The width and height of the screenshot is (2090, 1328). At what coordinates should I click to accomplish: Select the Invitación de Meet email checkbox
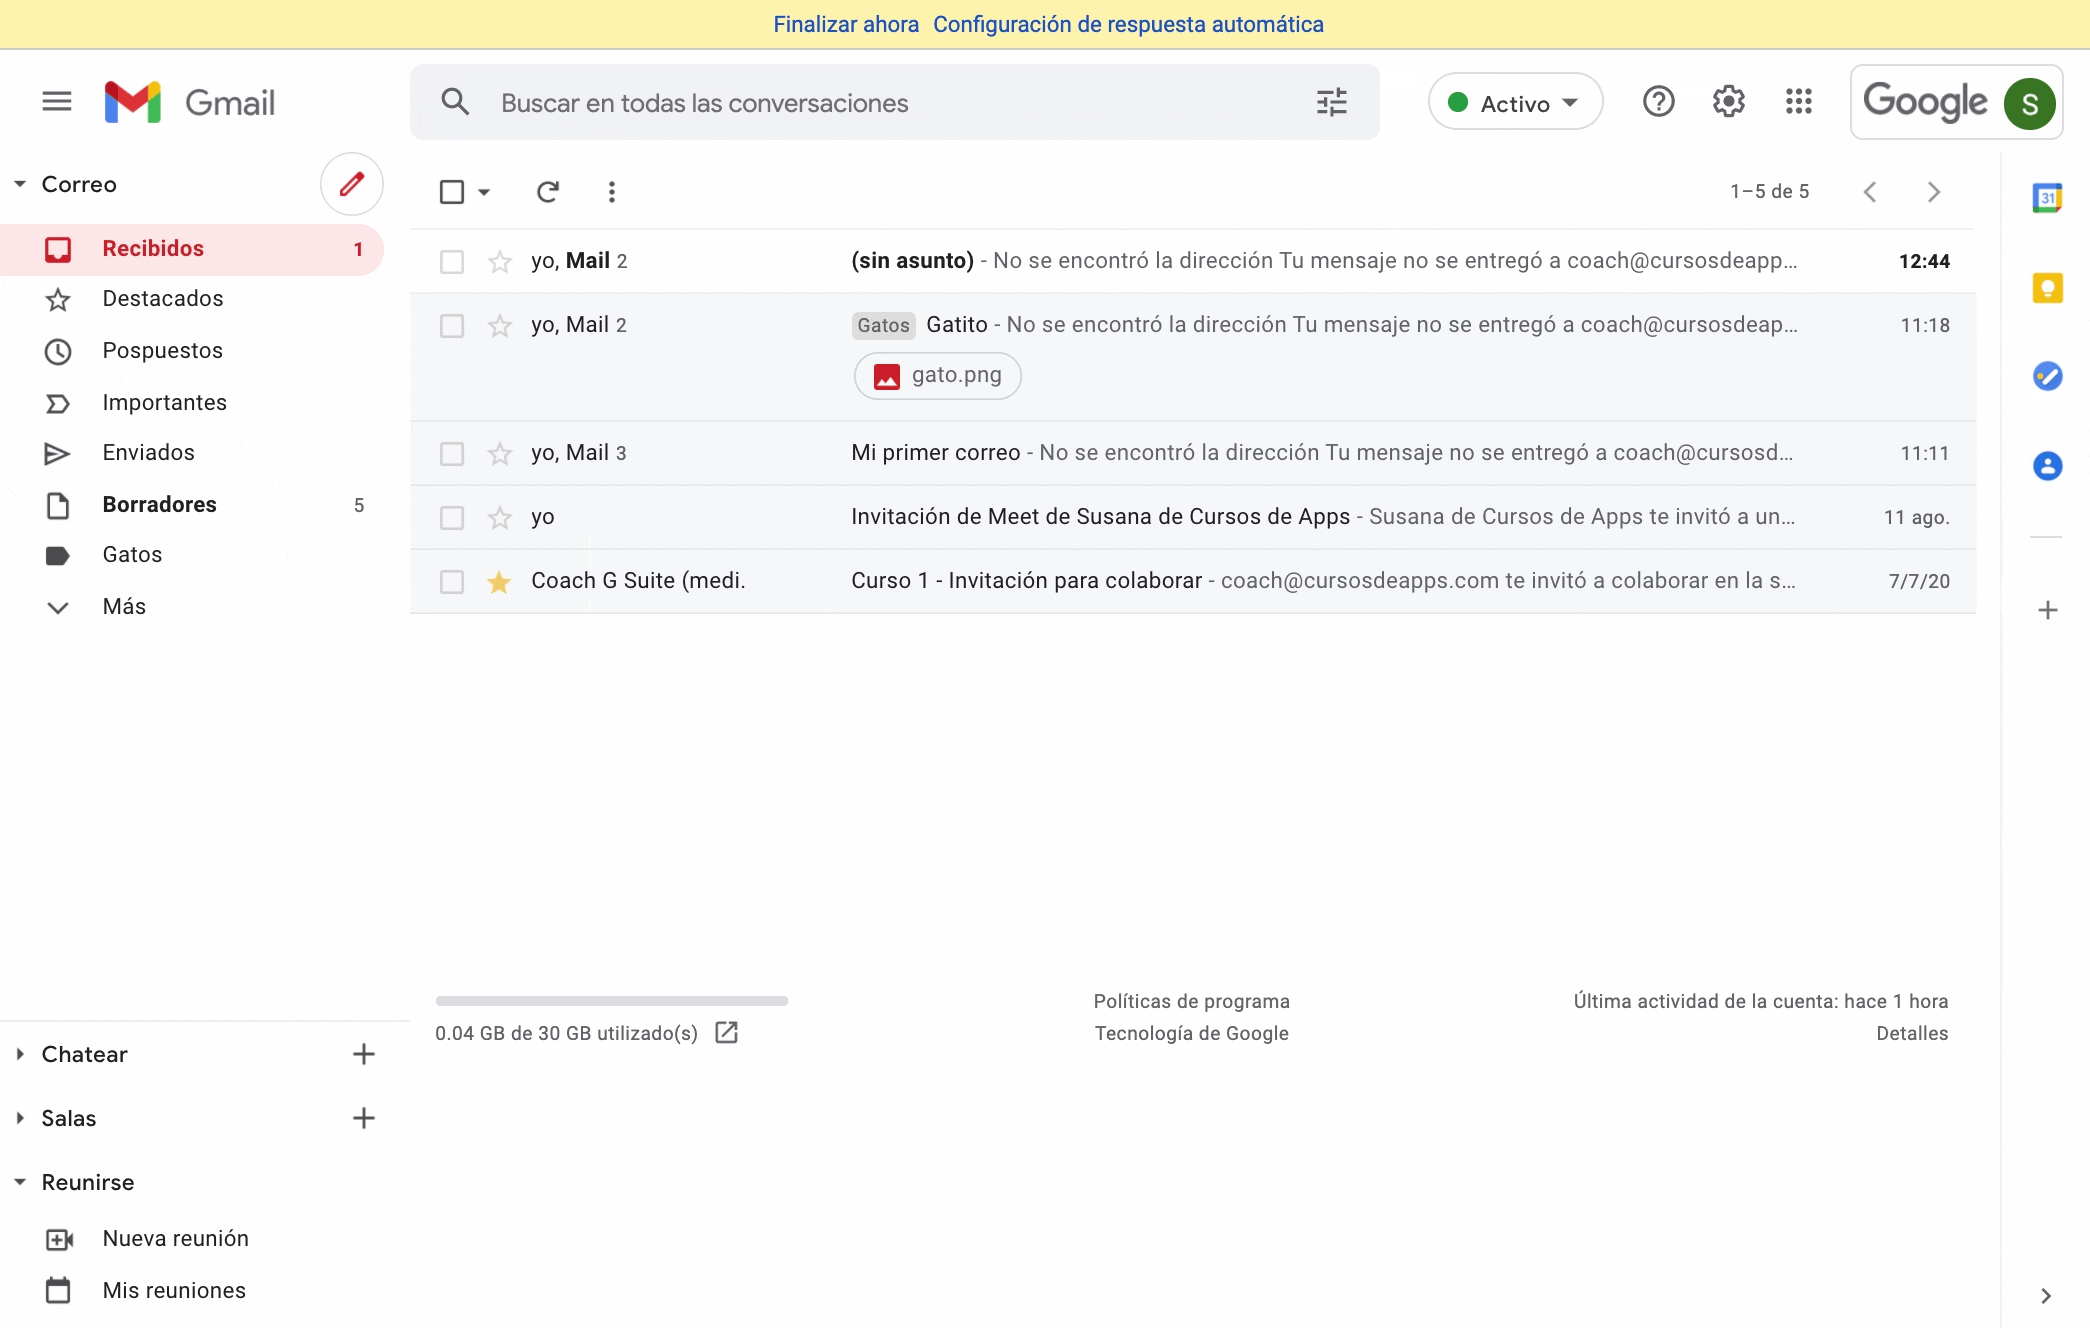pyautogui.click(x=452, y=518)
